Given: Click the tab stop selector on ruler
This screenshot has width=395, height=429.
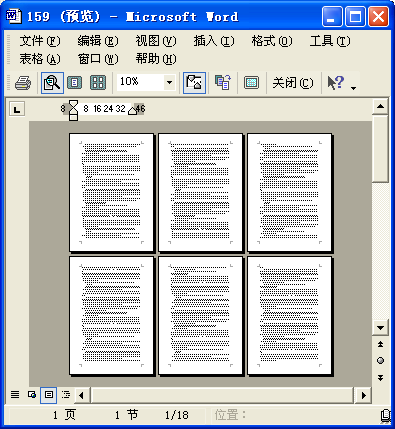Looking at the screenshot, I should 17,109.
